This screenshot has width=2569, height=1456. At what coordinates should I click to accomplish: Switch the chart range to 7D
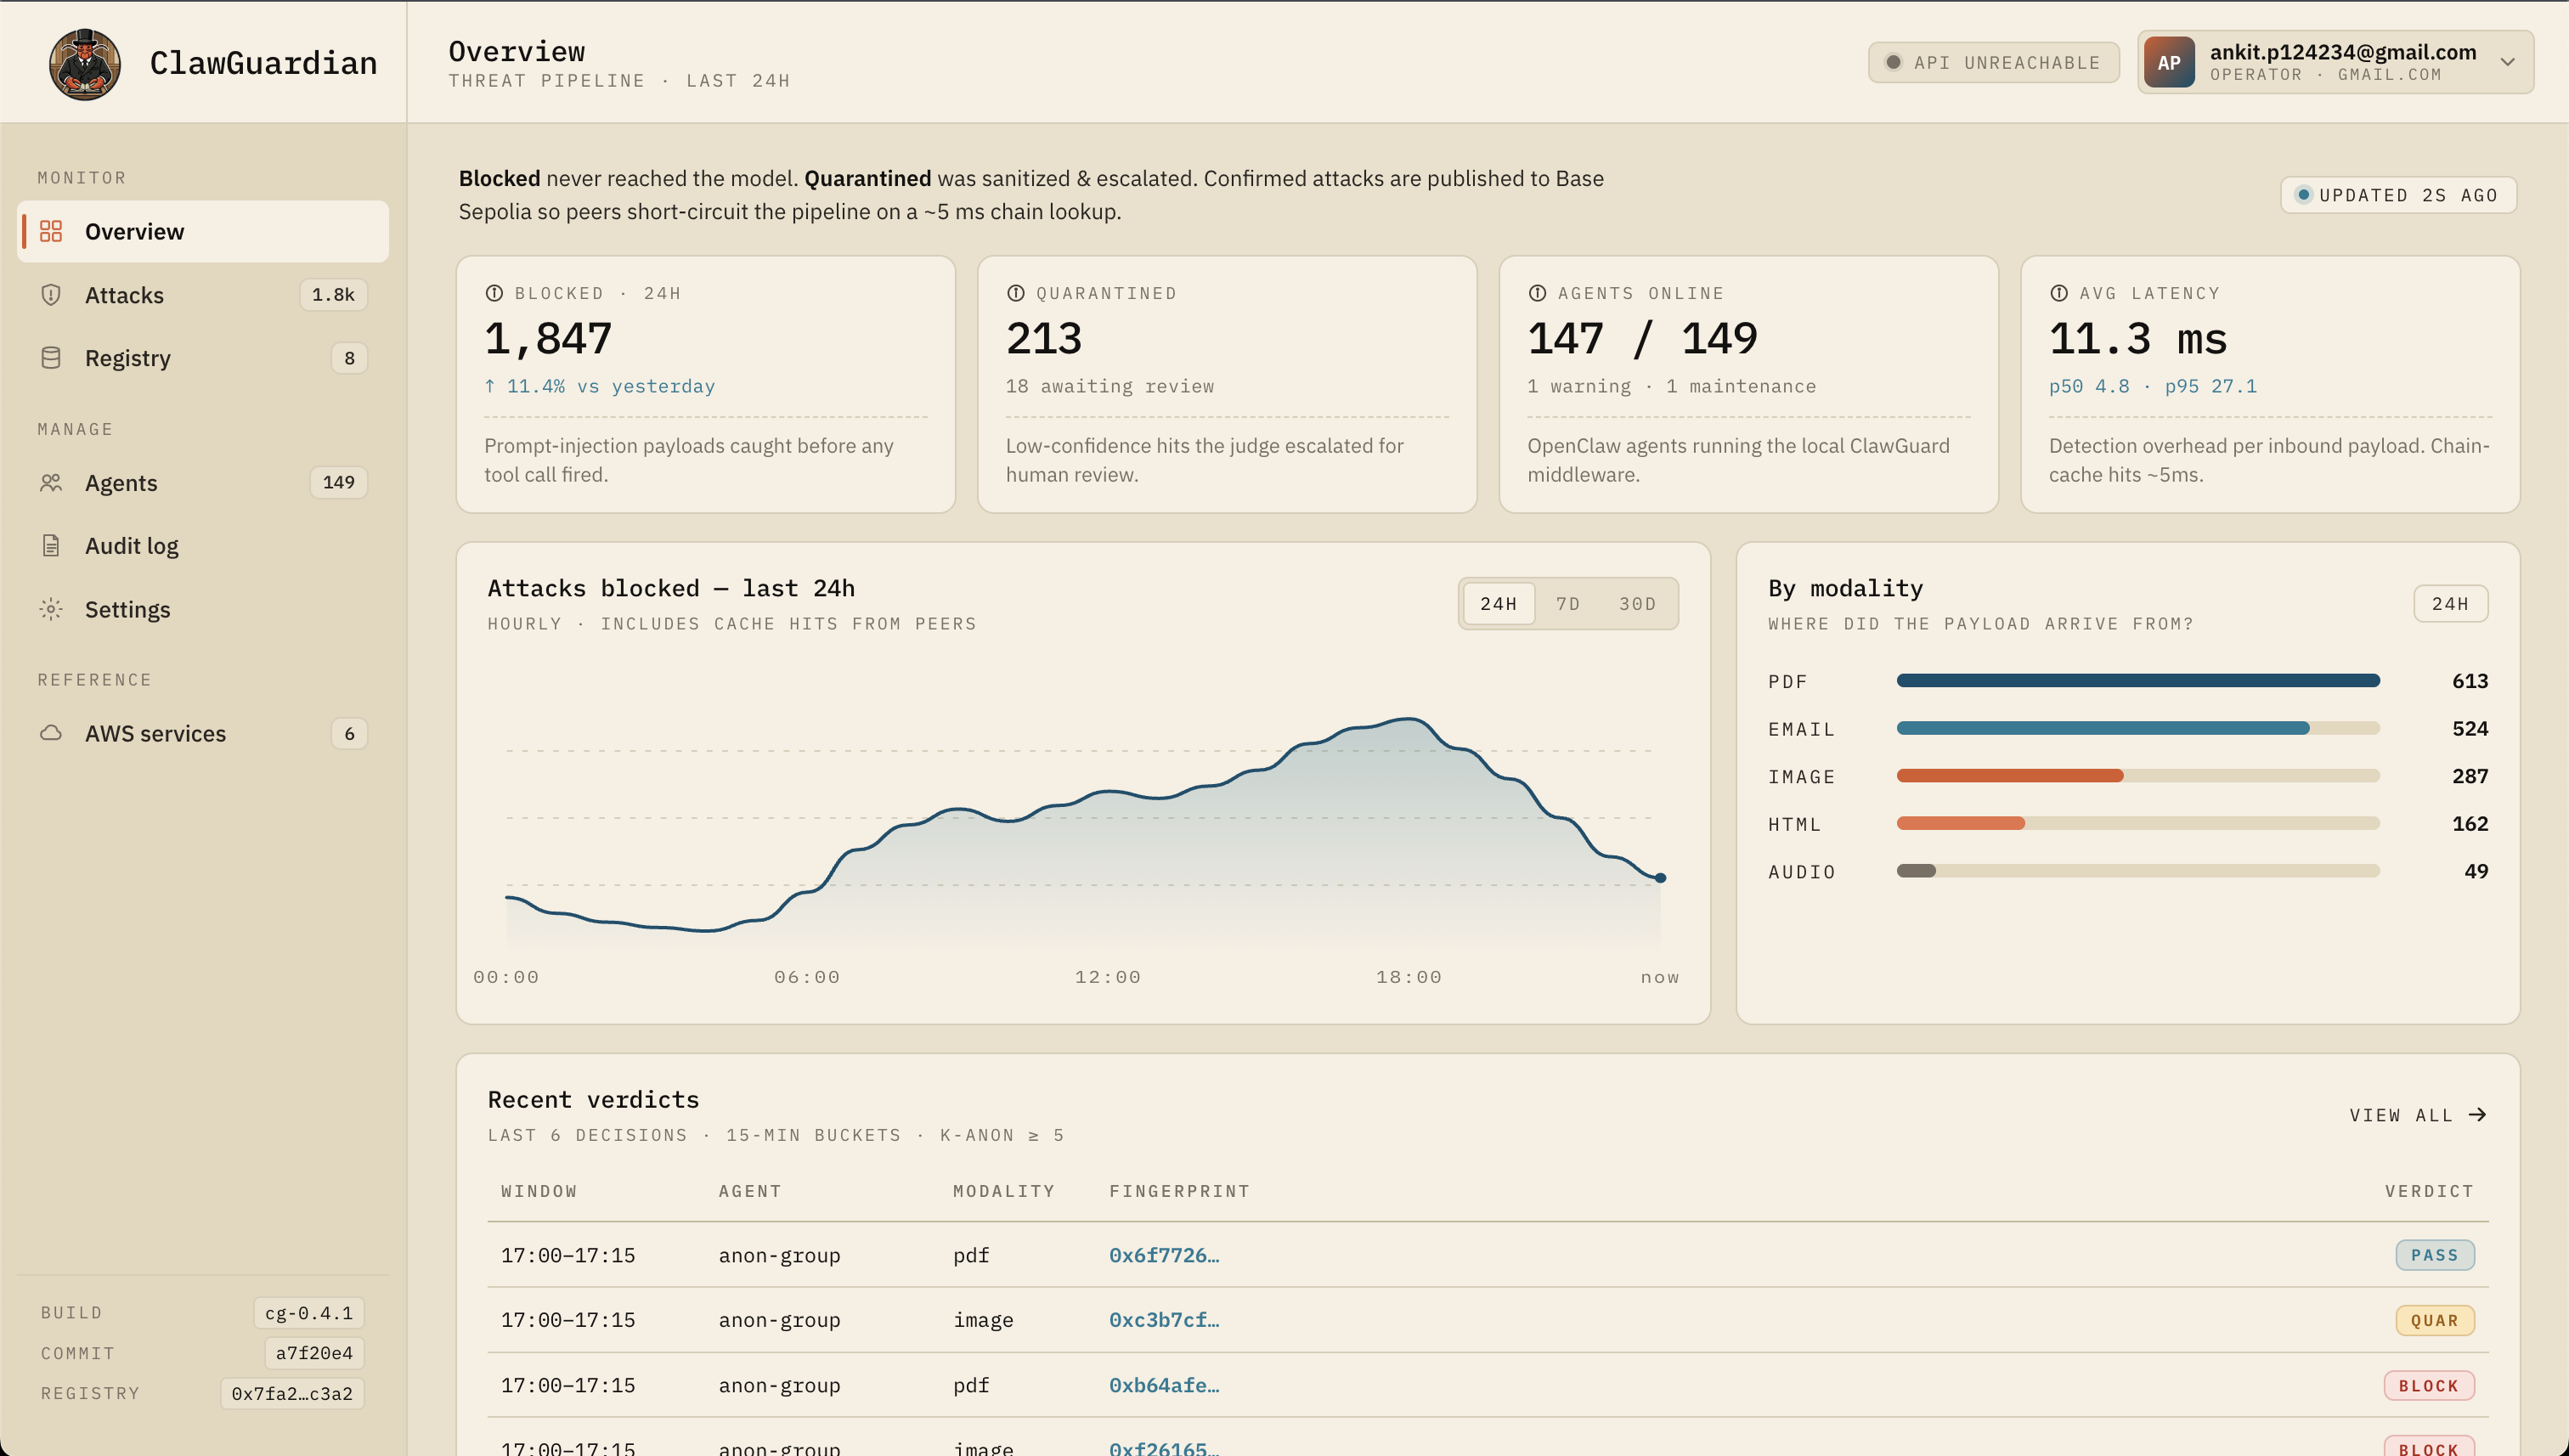point(1567,604)
